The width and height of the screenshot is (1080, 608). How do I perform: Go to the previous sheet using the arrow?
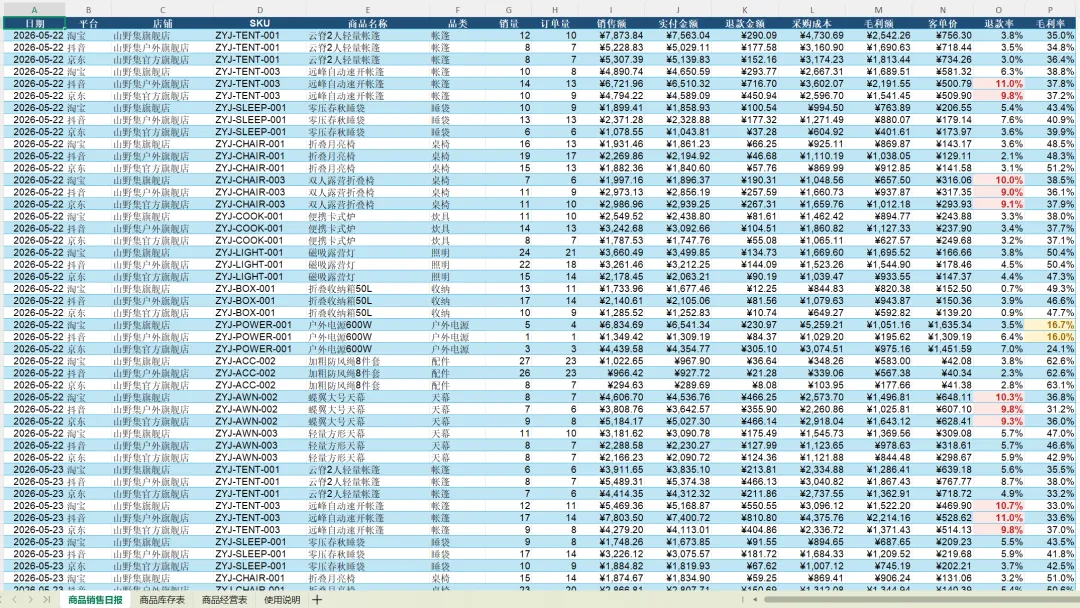[14, 600]
